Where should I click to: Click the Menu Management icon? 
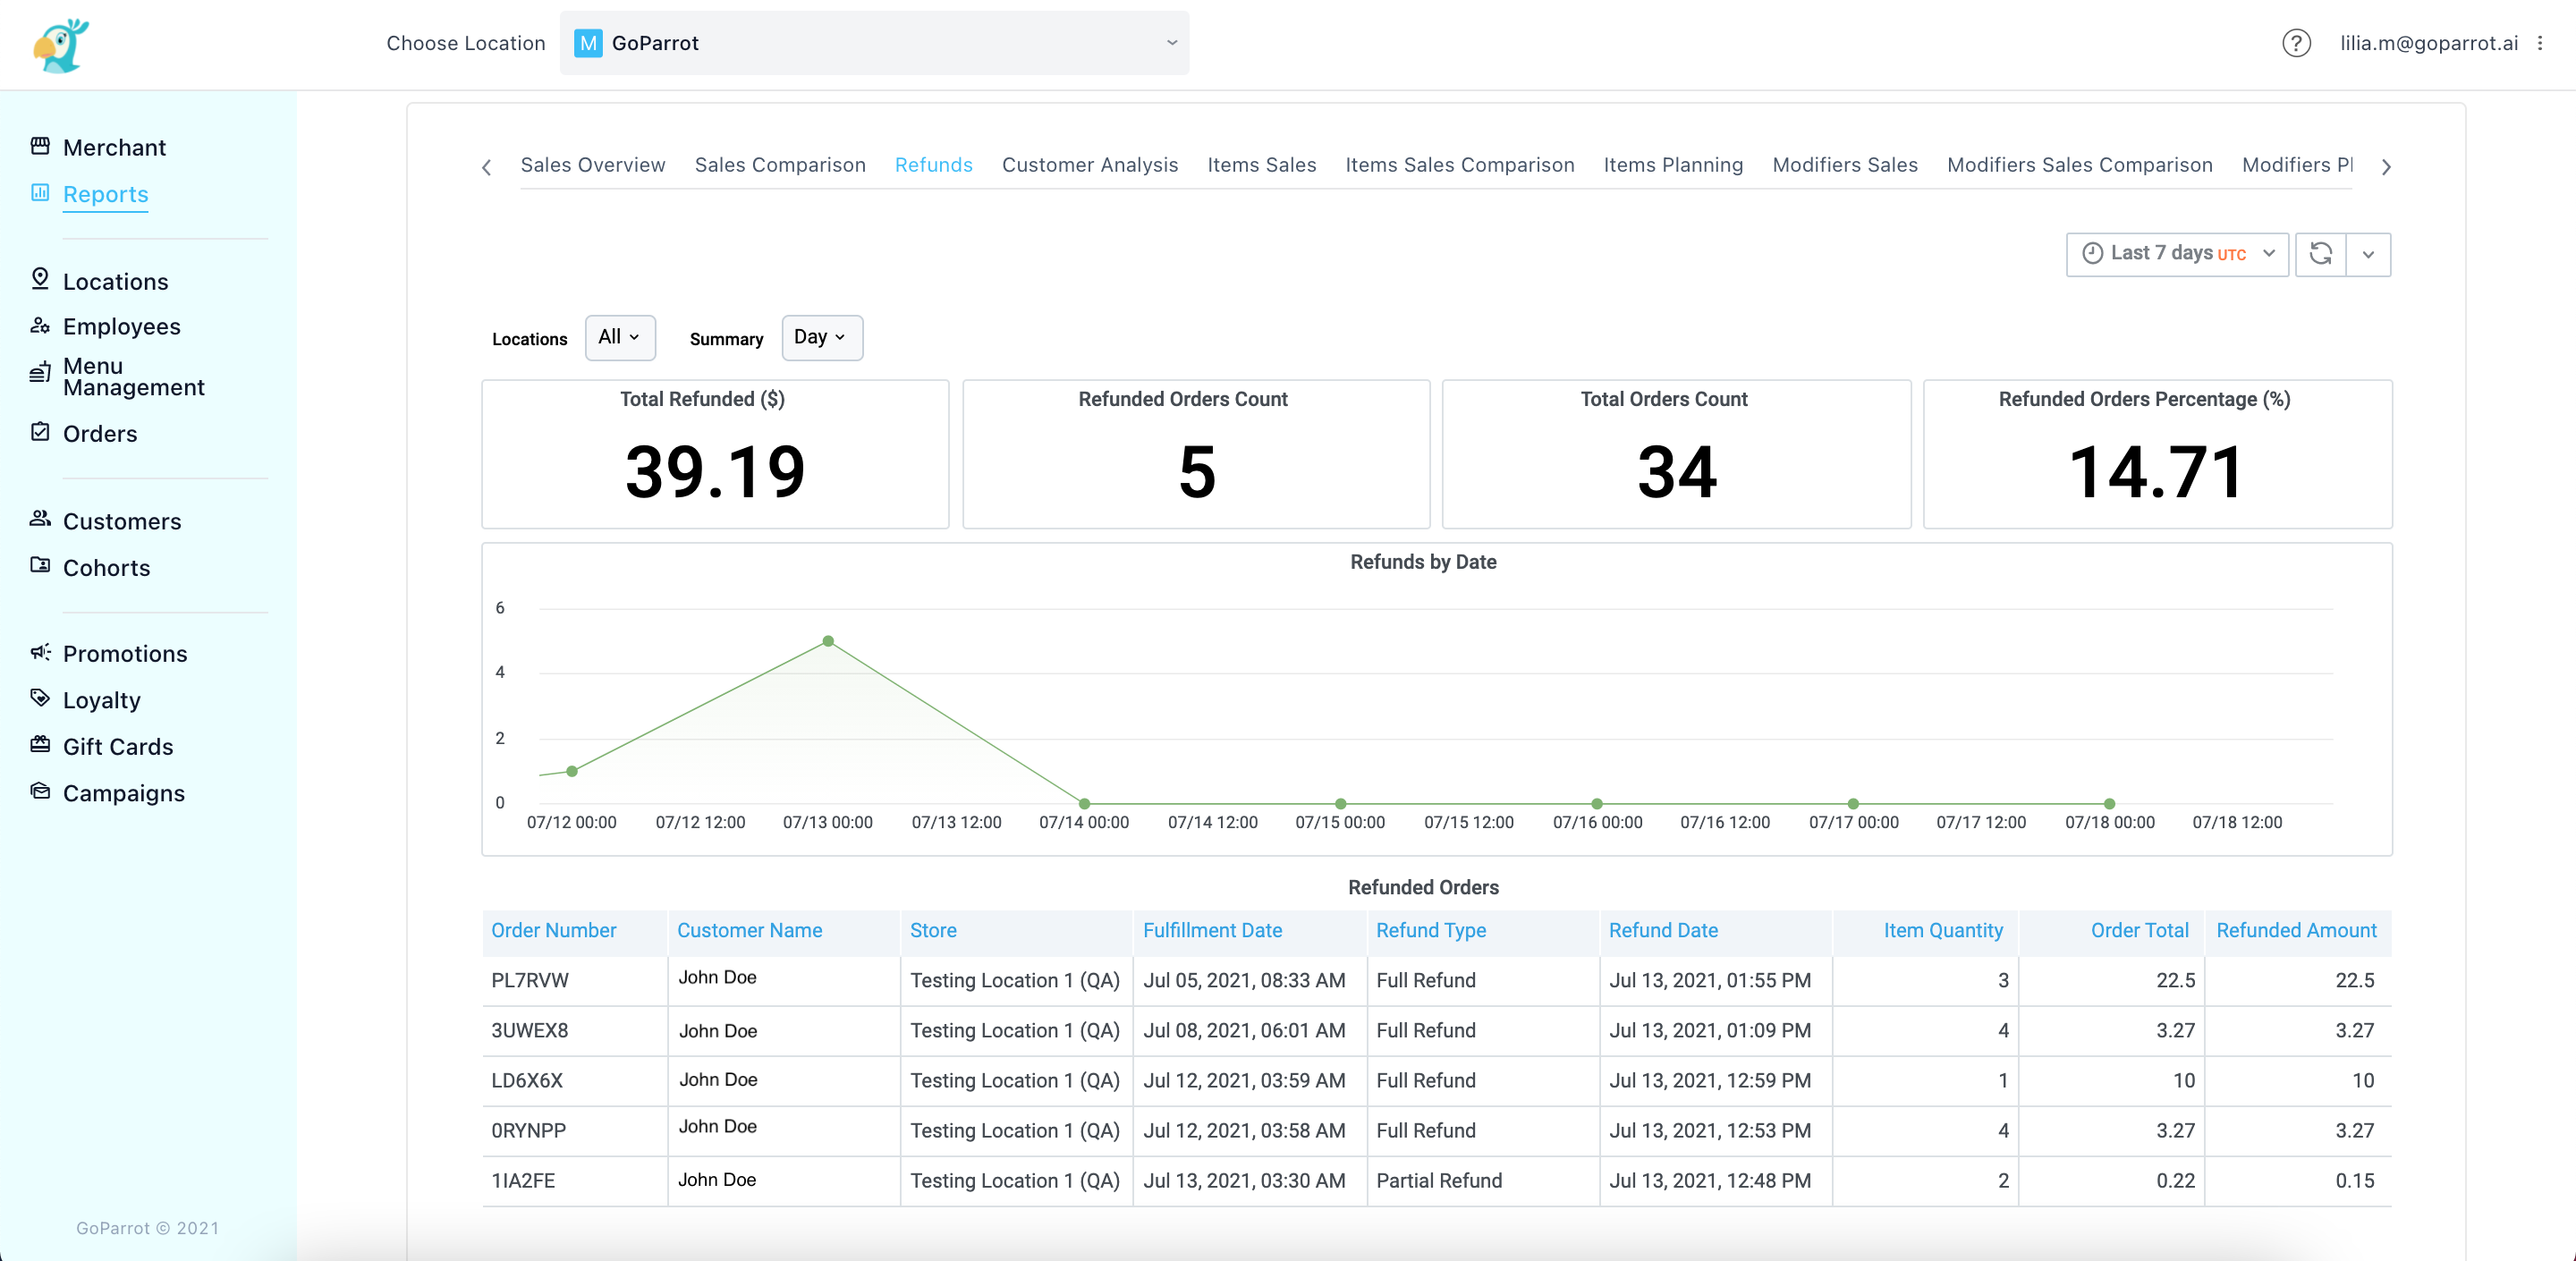pos(40,372)
